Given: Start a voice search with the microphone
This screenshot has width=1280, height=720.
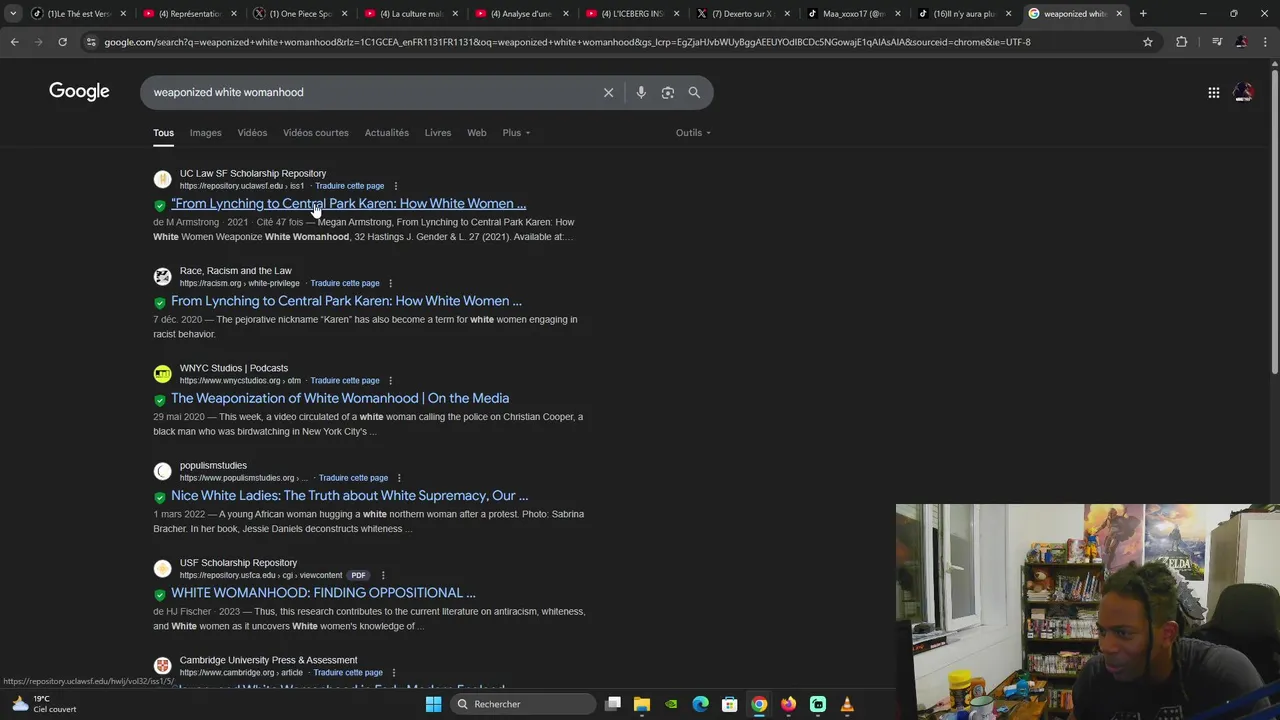Looking at the screenshot, I should click(x=641, y=92).
